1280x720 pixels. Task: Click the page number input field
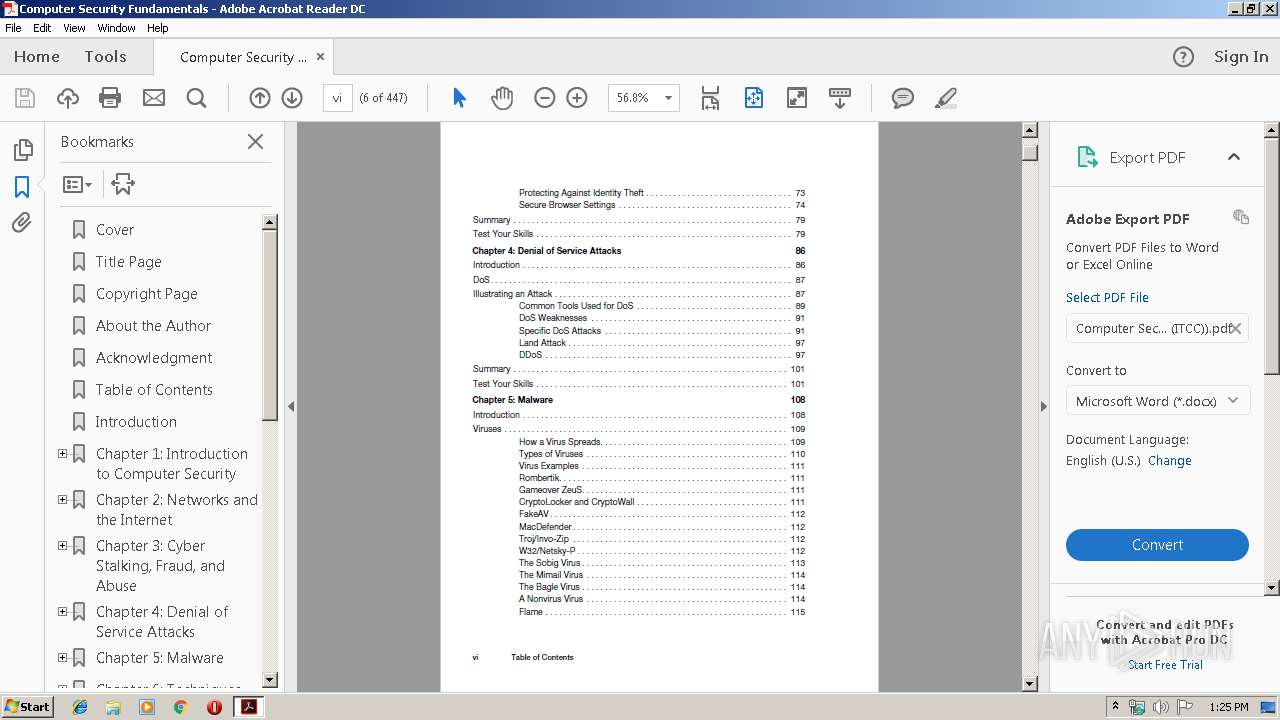coord(337,98)
